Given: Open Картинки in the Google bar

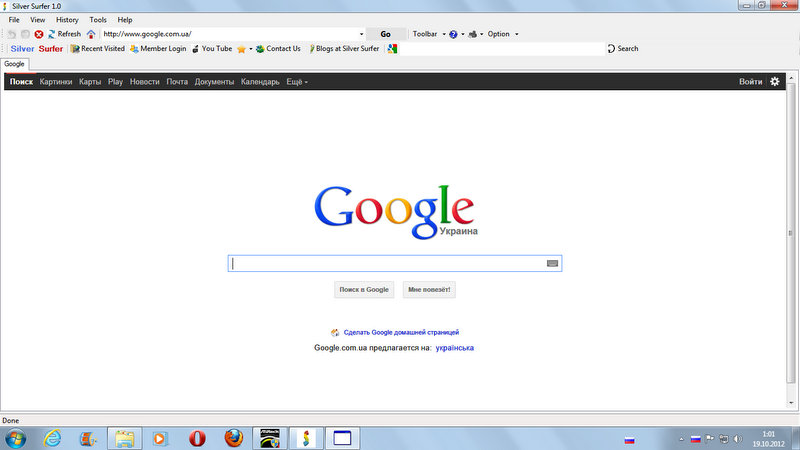Looking at the screenshot, I should 56,82.
